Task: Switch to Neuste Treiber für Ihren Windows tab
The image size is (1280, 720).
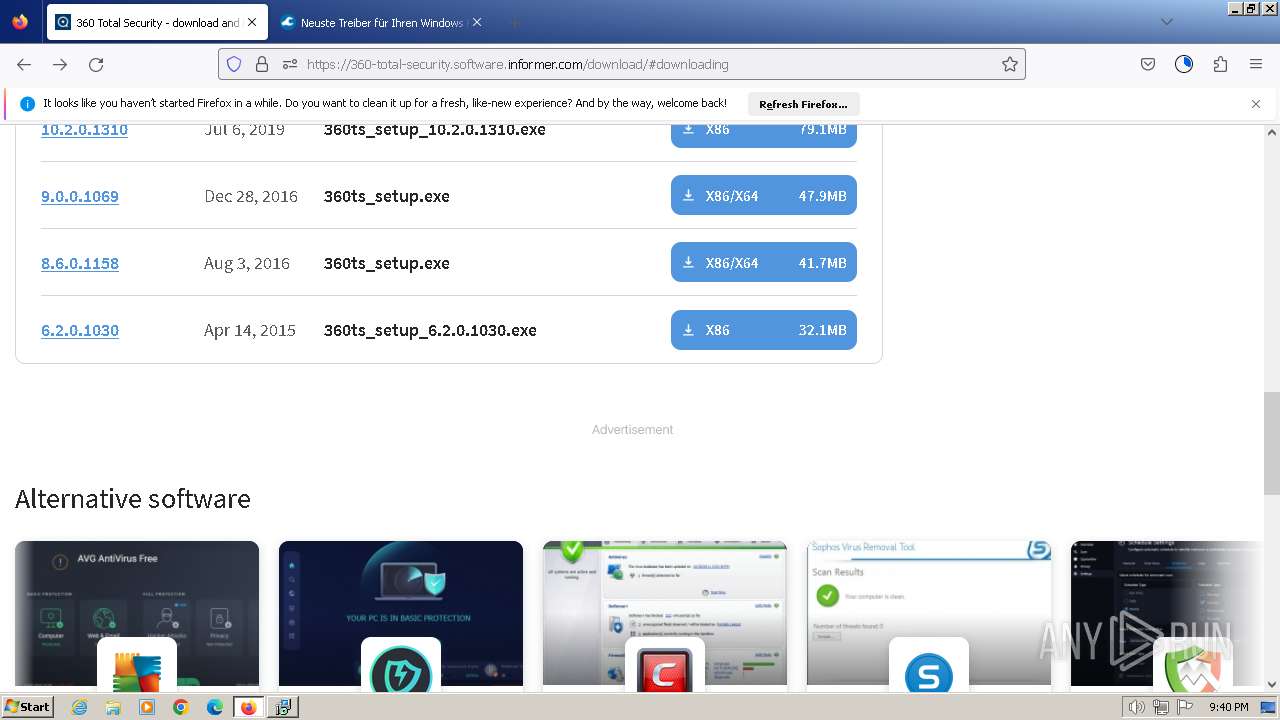Action: [381, 22]
